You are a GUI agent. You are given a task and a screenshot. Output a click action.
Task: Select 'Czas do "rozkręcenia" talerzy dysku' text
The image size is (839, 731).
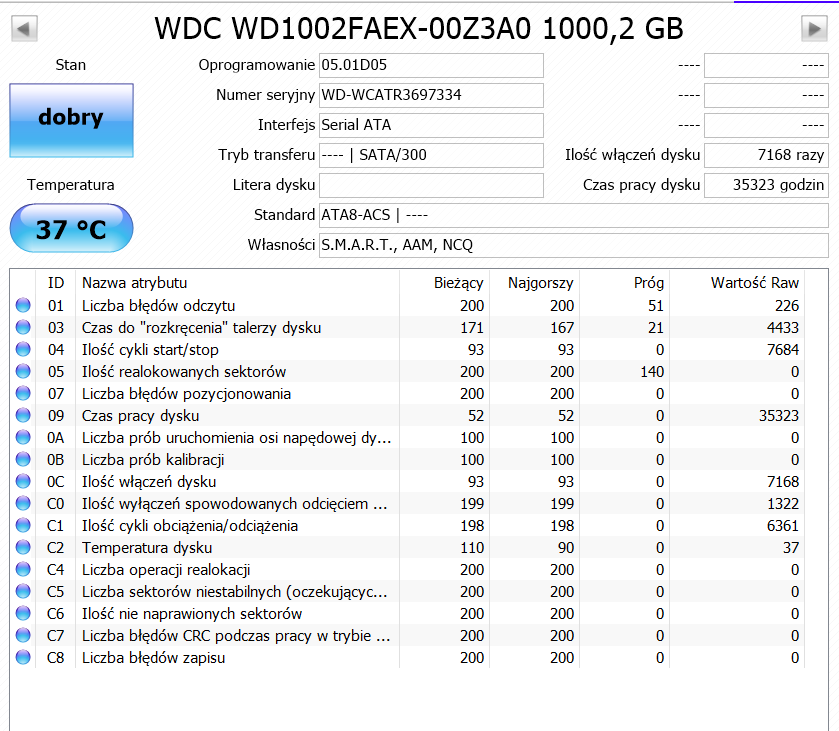201,328
